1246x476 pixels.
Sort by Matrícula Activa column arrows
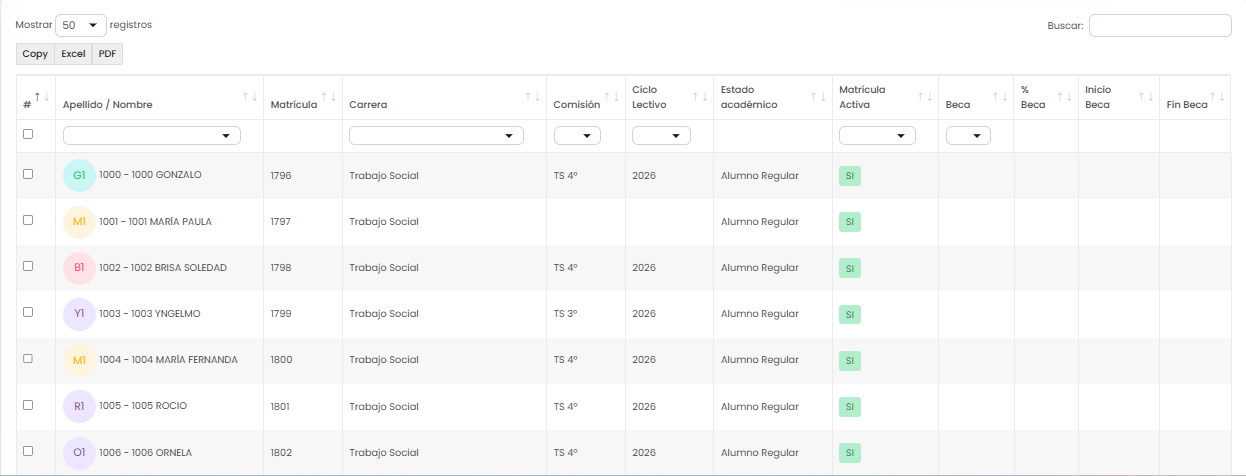[924, 97]
